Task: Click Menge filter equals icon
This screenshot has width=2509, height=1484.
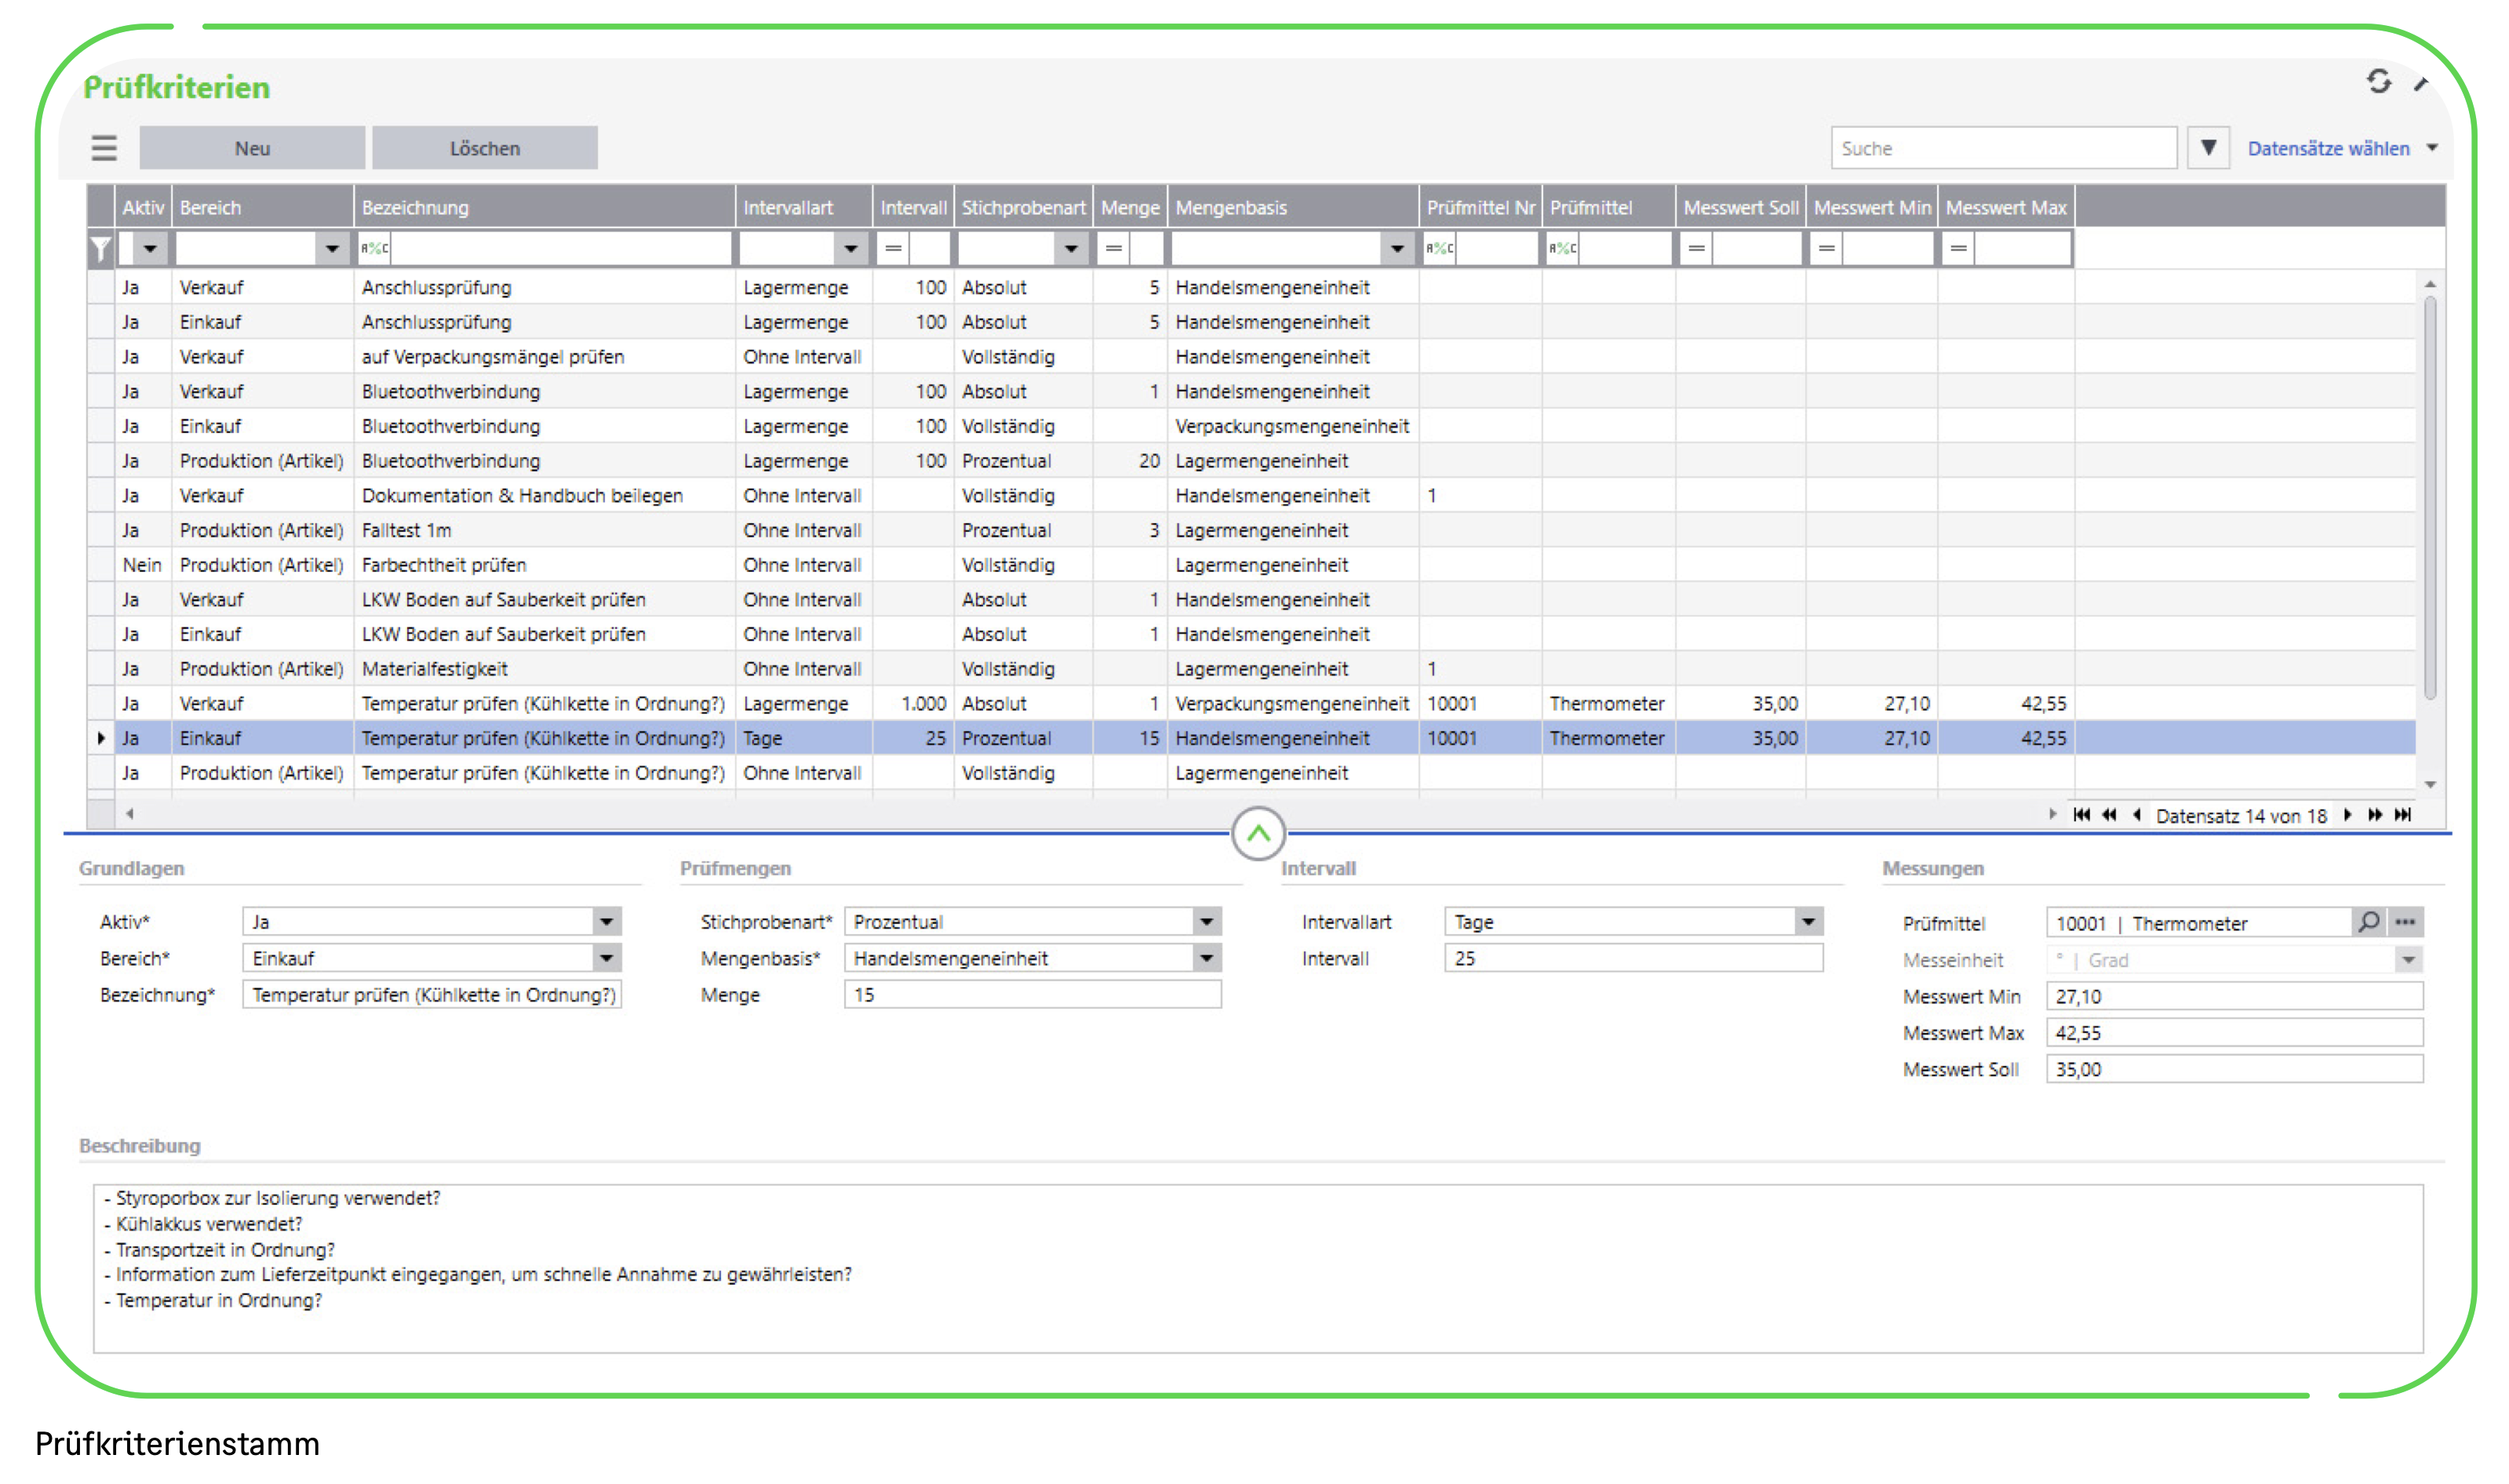Action: tap(1113, 248)
